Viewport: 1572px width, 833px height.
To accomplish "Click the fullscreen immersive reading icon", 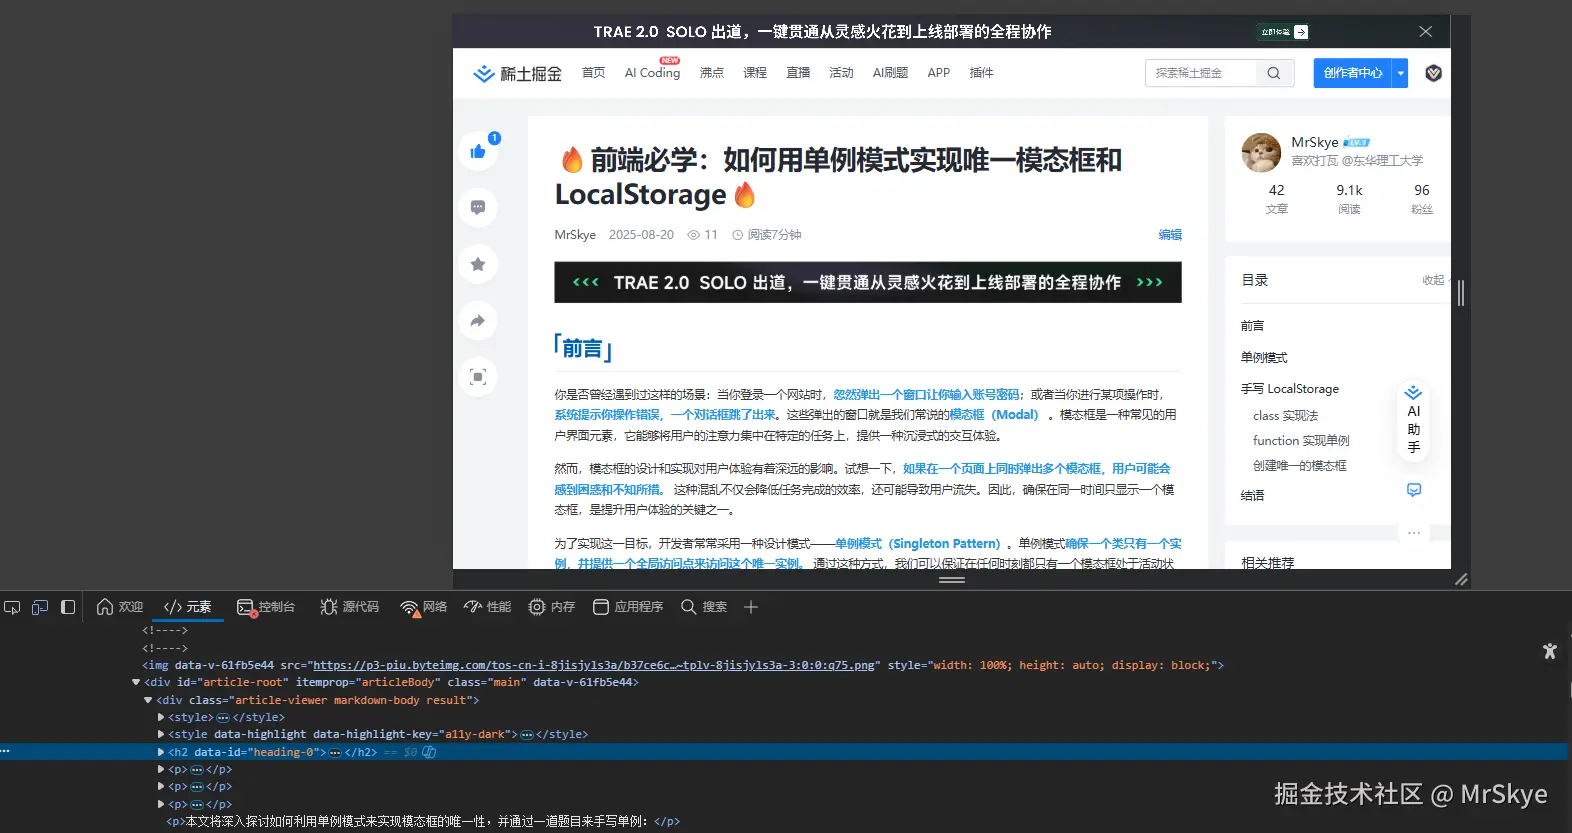I will coord(478,377).
